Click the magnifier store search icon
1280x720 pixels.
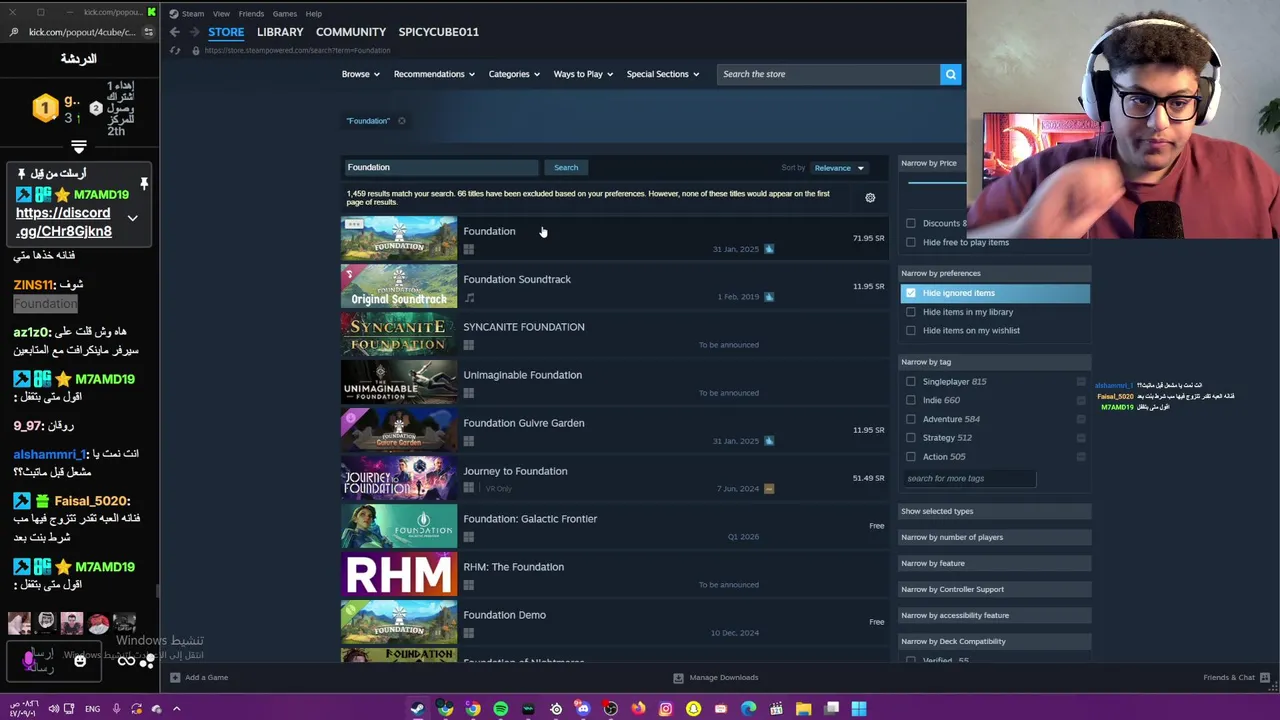pyautogui.click(x=950, y=74)
